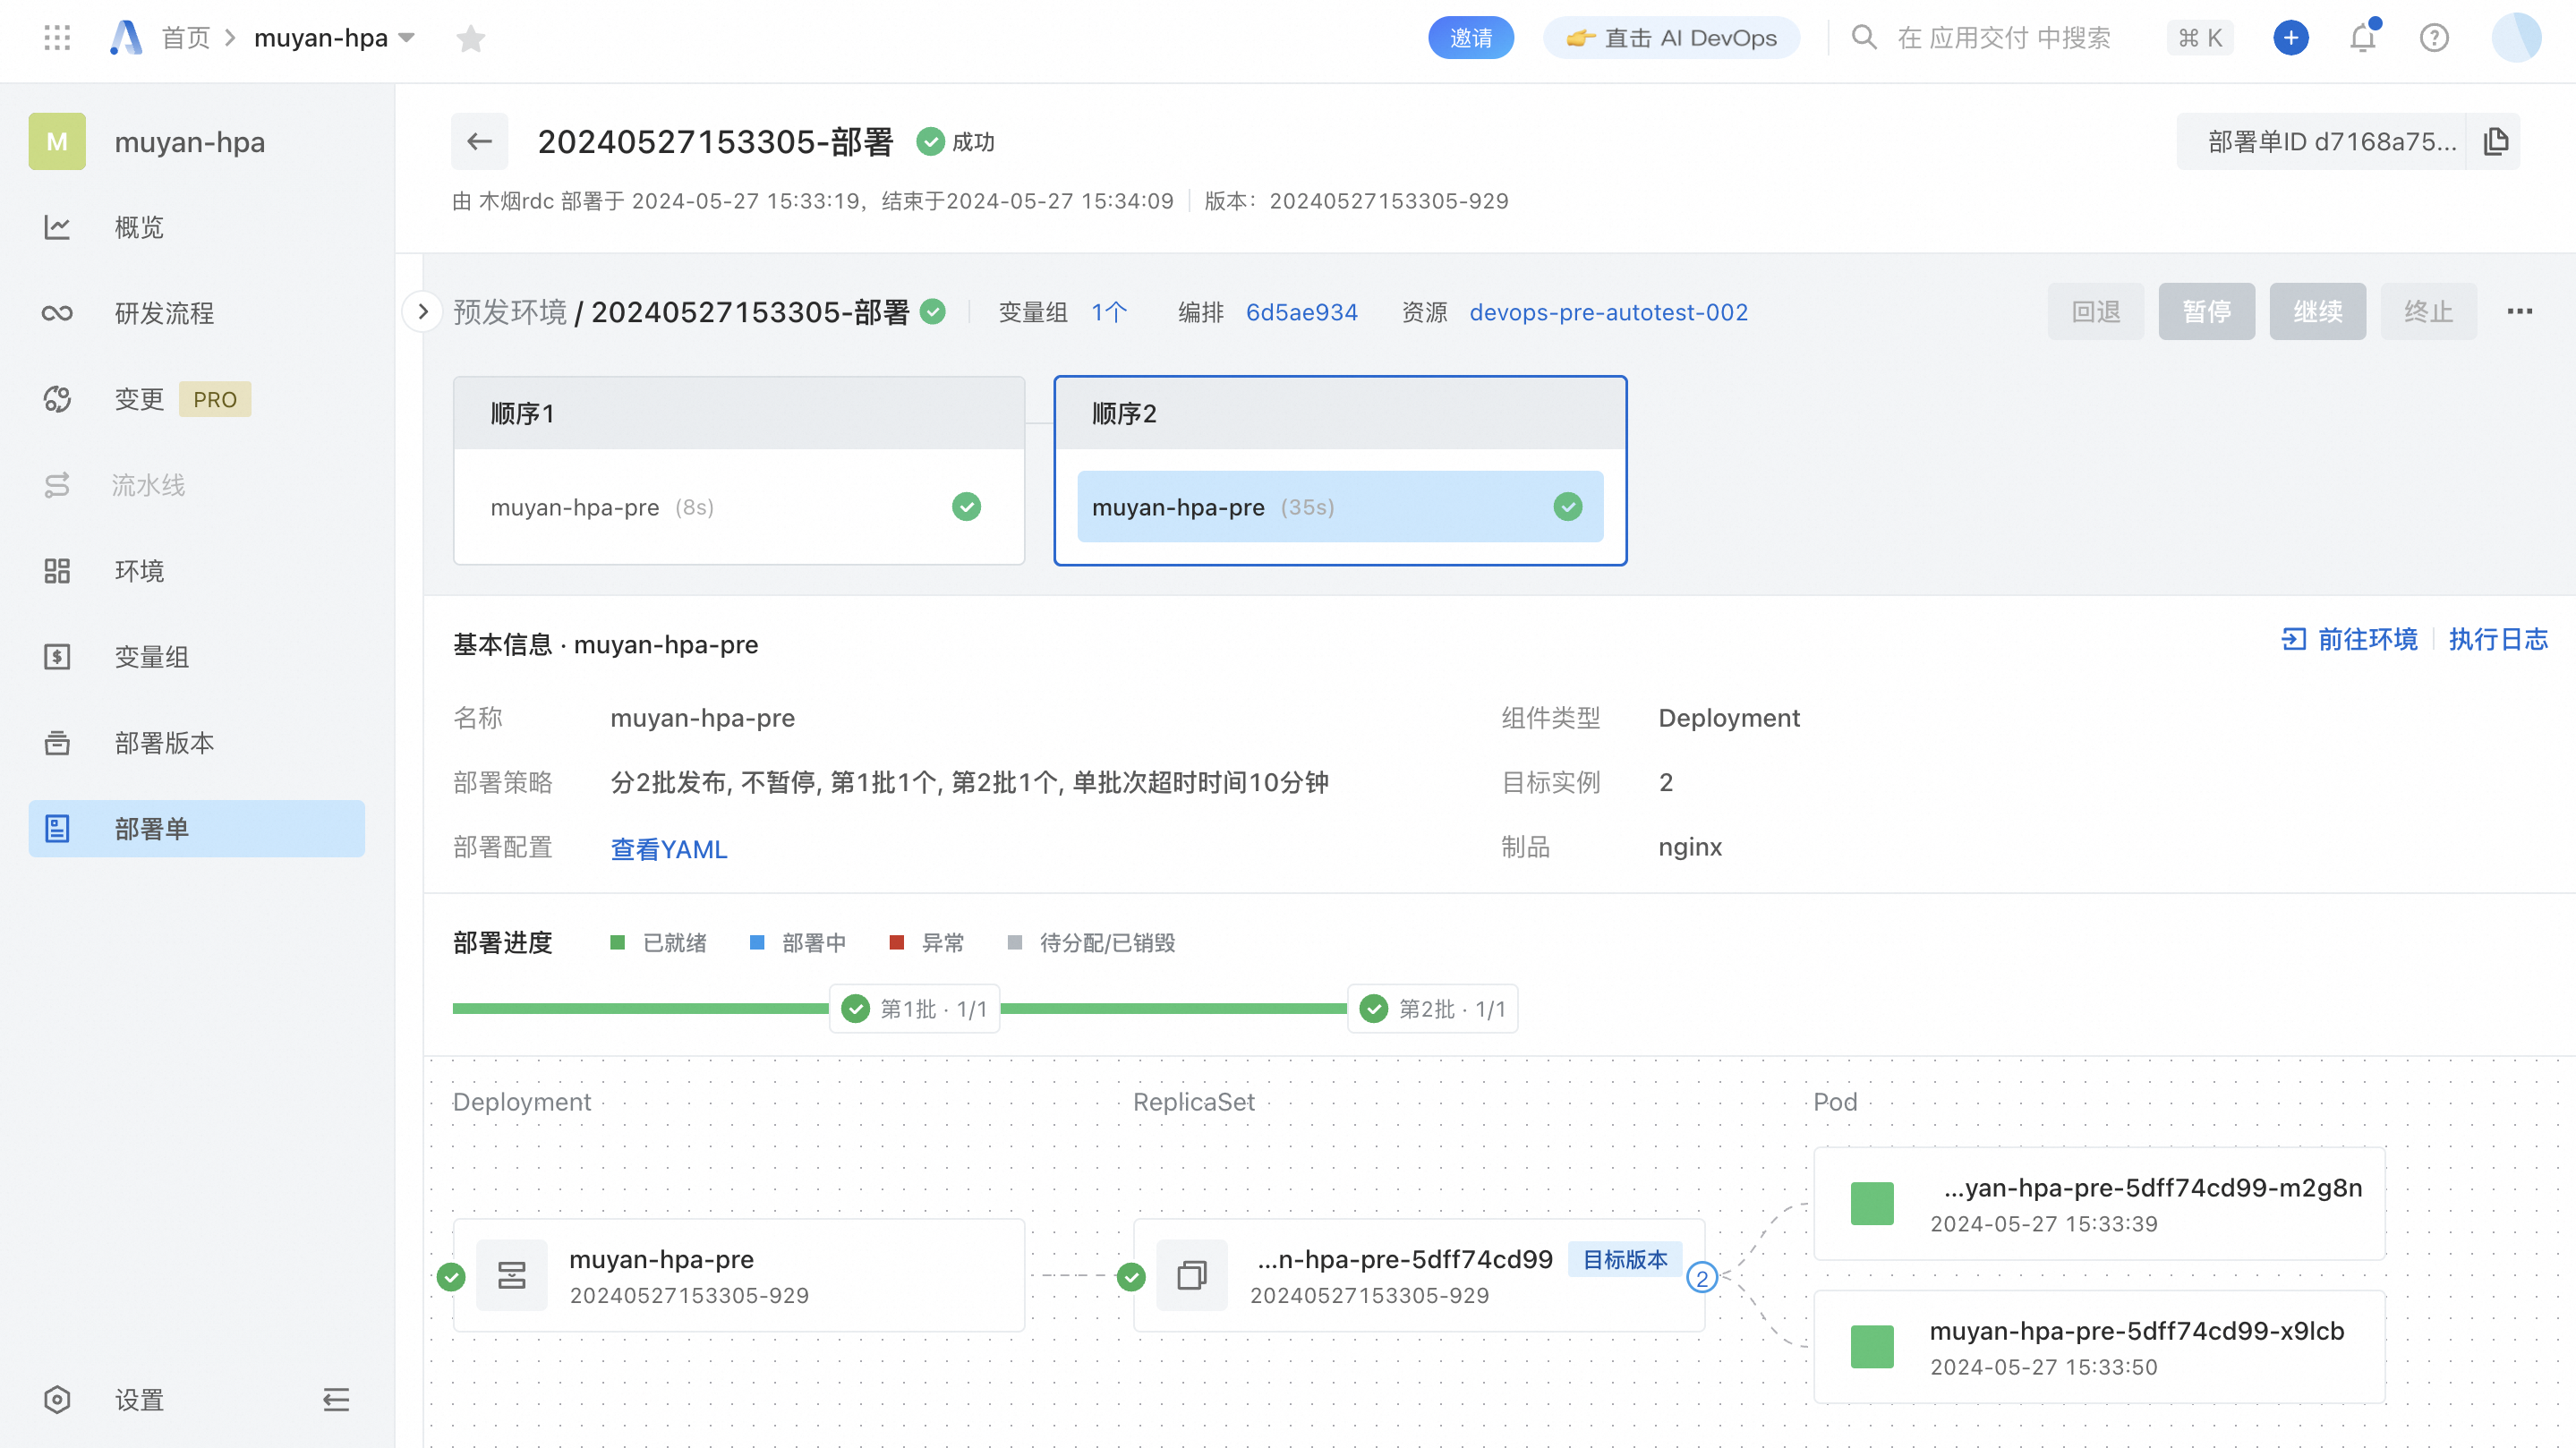Click the 首页 breadcrumb
The image size is (2576, 1448).
pyautogui.click(x=186, y=38)
